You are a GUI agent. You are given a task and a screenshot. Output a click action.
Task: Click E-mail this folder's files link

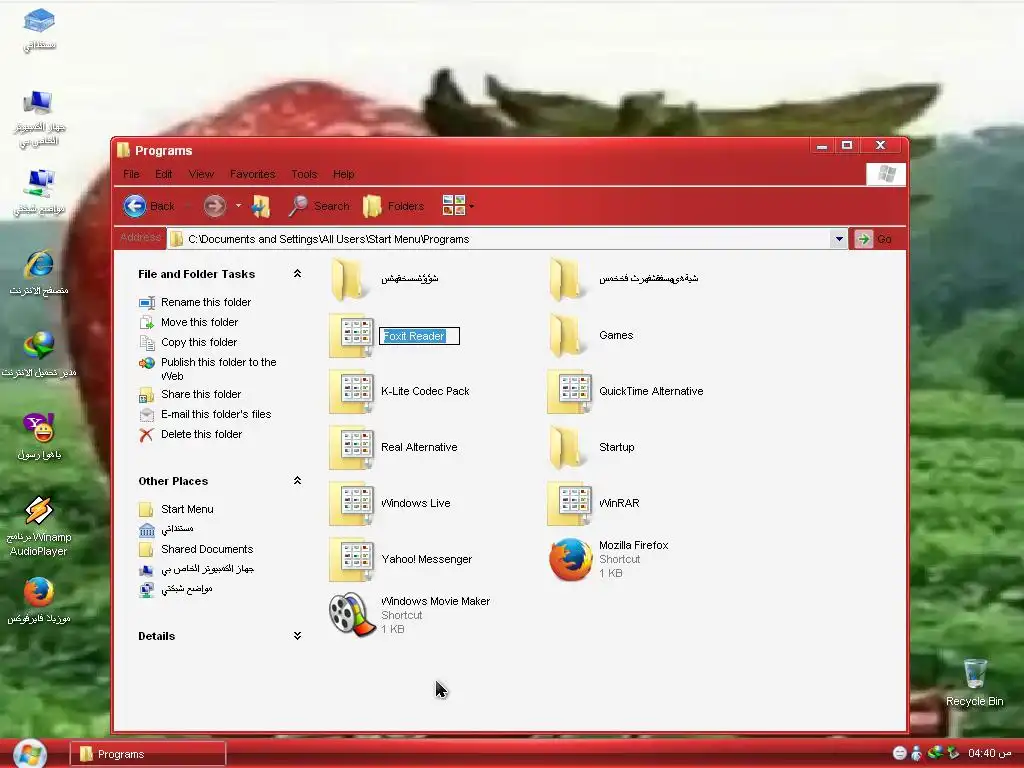(216, 414)
